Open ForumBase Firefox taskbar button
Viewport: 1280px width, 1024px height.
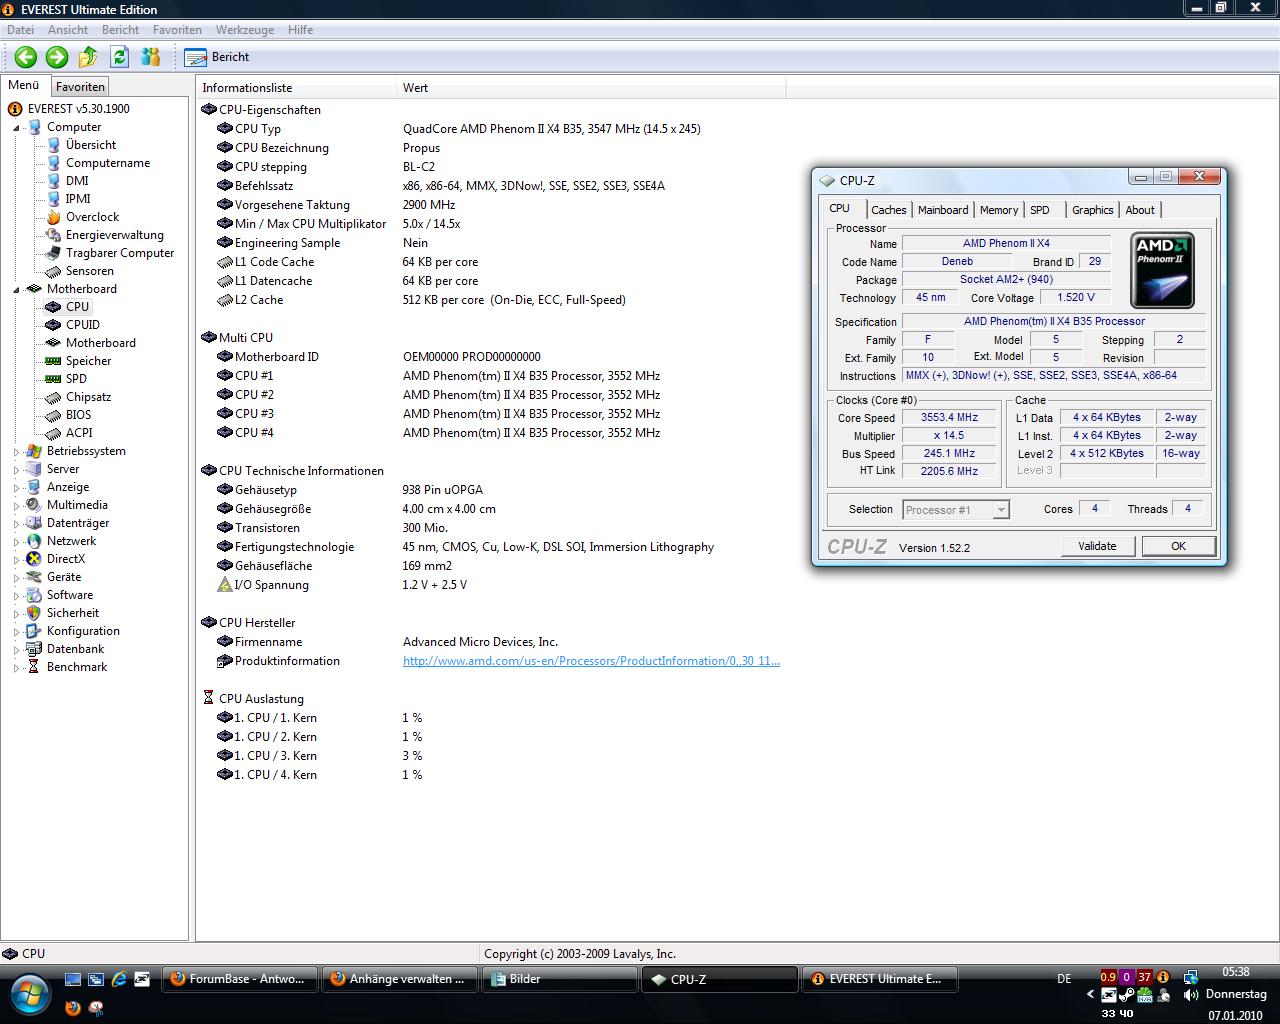[x=240, y=979]
